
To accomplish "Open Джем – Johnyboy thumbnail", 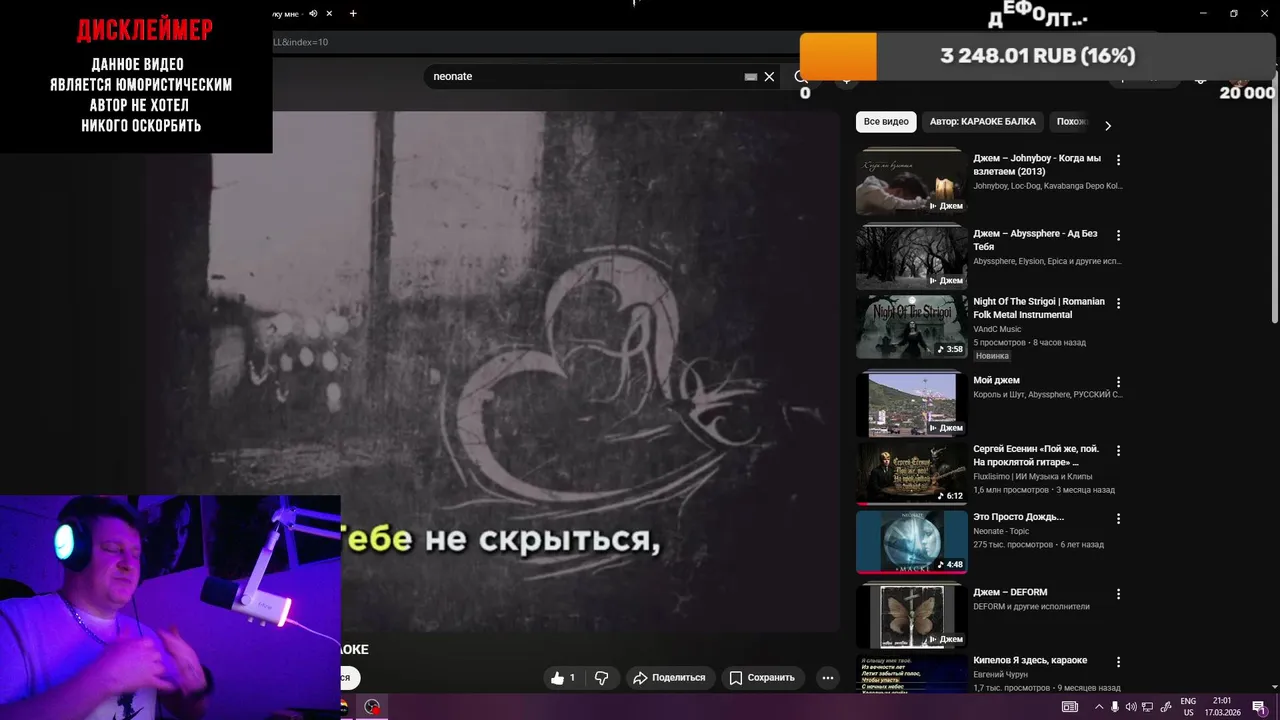I will tap(911, 182).
